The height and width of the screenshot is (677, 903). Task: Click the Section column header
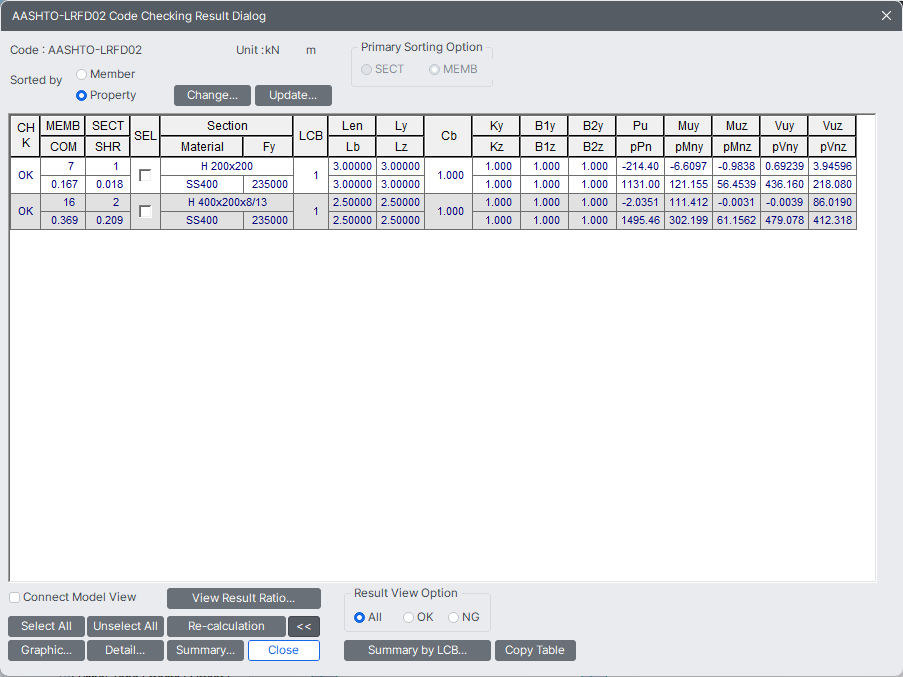pos(227,126)
